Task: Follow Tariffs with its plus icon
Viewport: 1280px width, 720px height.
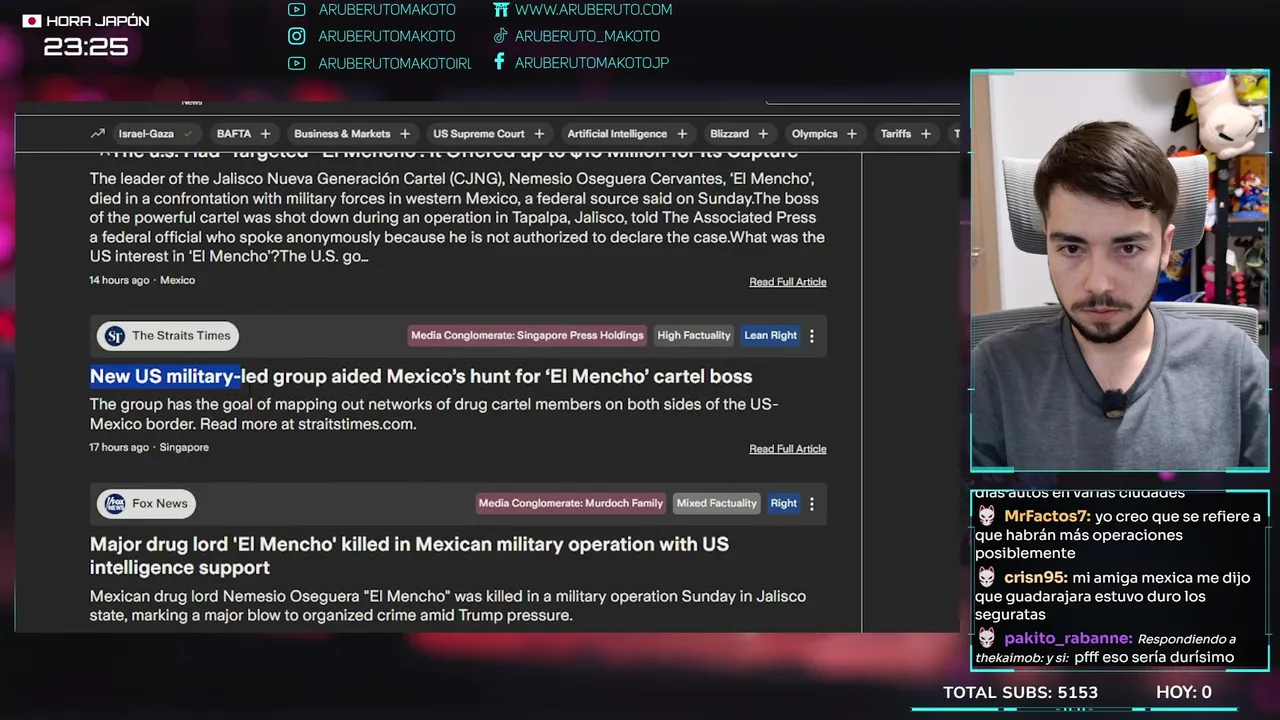Action: (926, 134)
